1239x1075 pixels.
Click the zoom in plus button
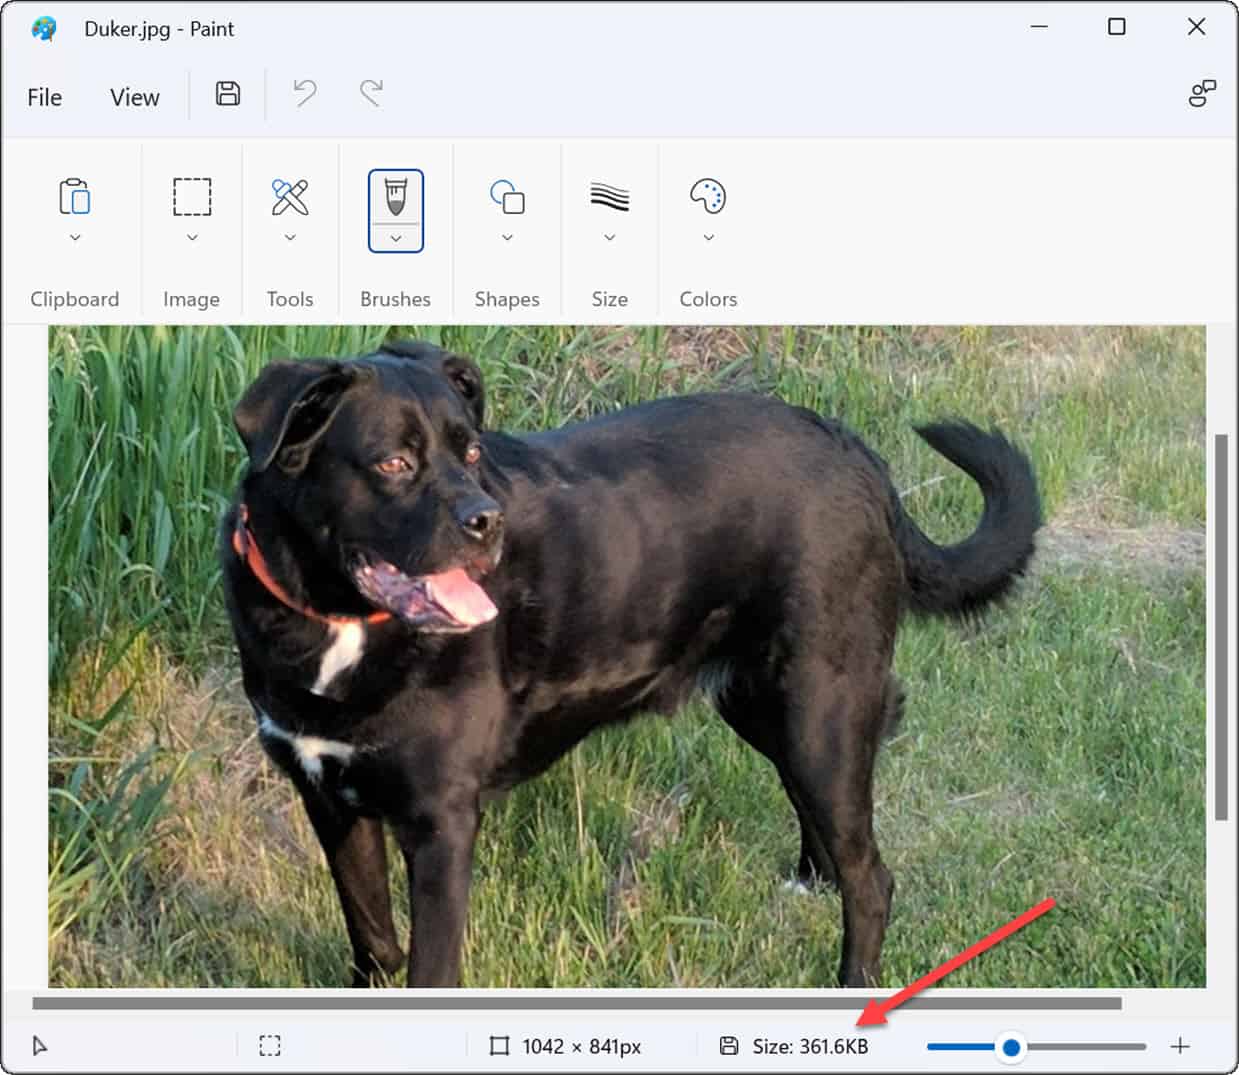(1180, 1046)
